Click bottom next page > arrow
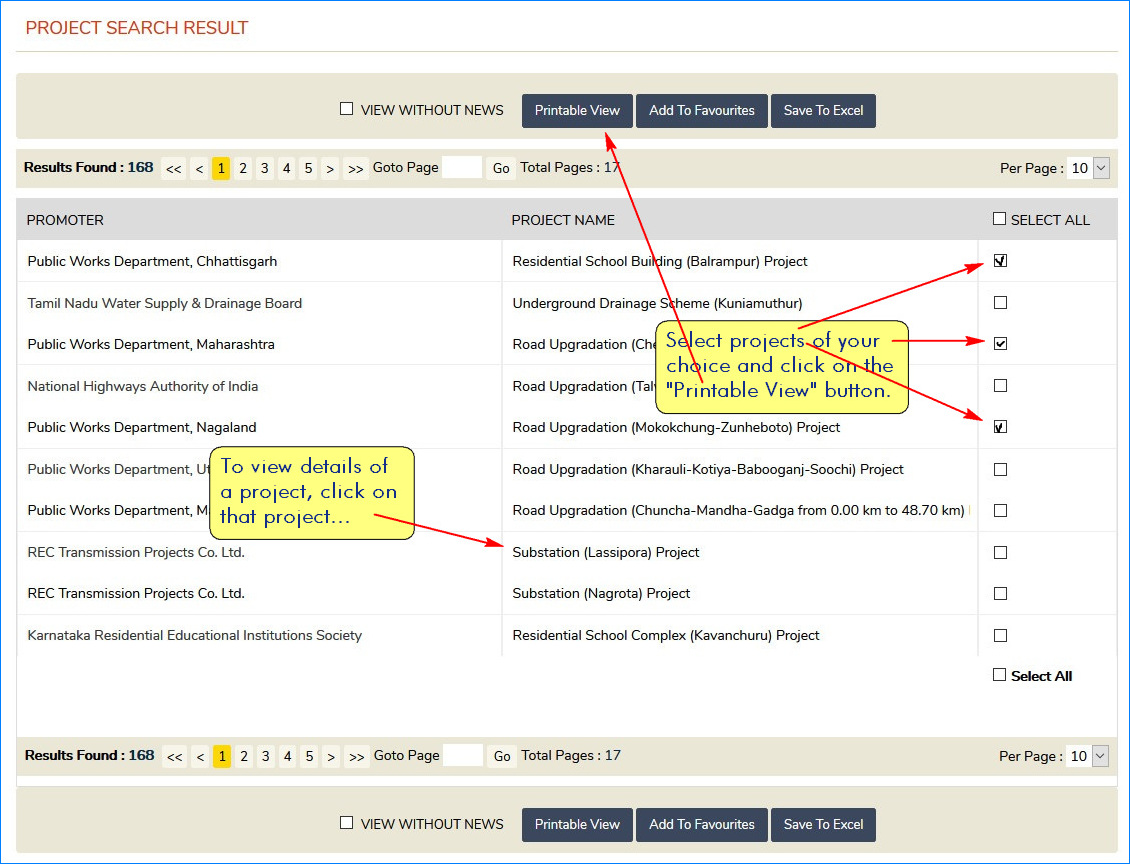Image resolution: width=1130 pixels, height=864 pixels. click(331, 757)
